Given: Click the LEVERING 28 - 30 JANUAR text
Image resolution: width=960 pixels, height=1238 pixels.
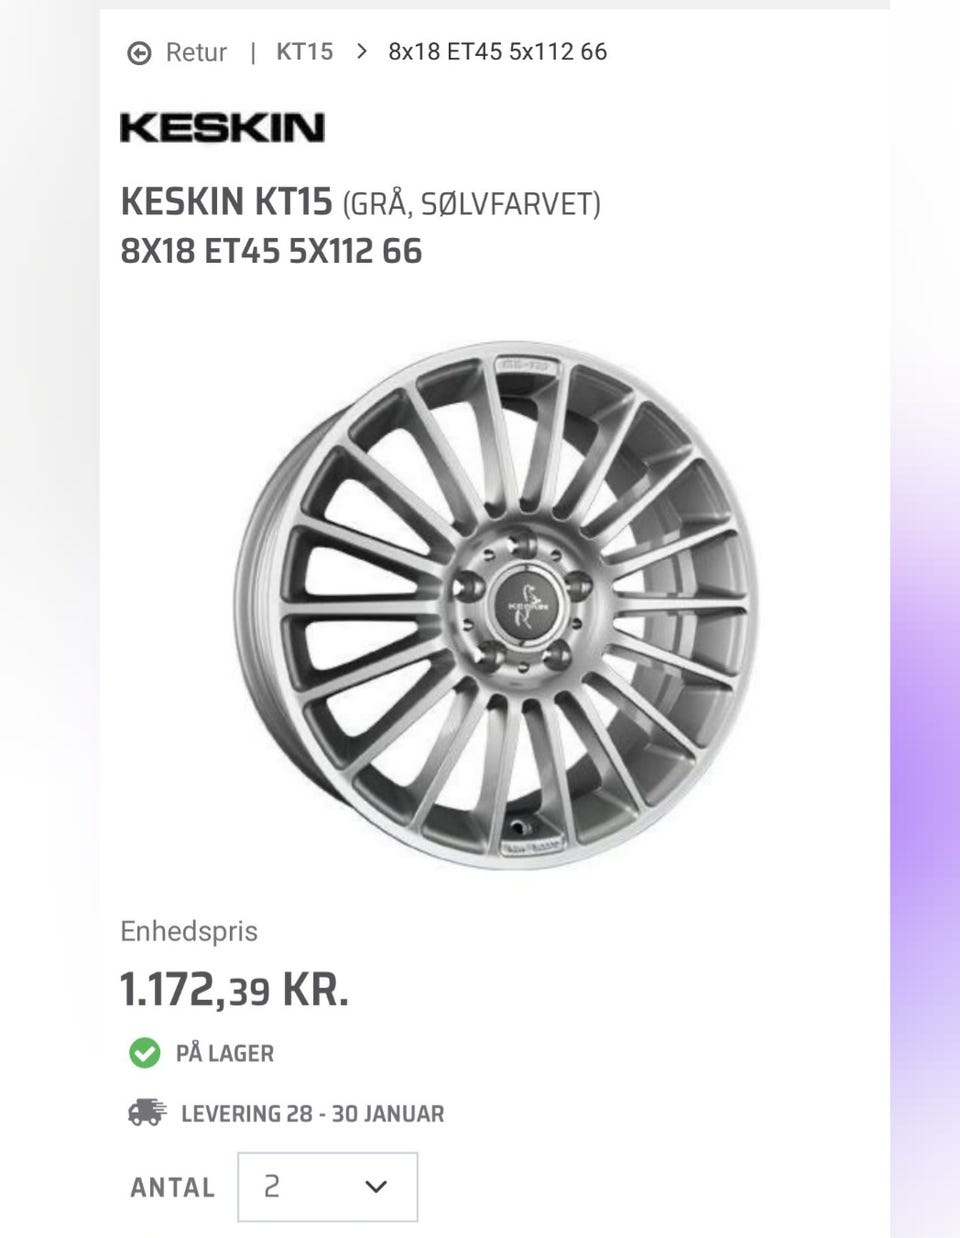Looking at the screenshot, I should point(312,1113).
